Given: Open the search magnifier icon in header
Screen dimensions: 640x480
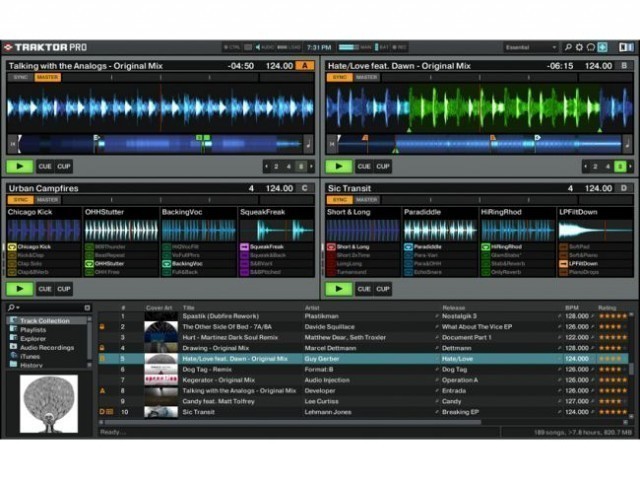Looking at the screenshot, I should [568, 47].
